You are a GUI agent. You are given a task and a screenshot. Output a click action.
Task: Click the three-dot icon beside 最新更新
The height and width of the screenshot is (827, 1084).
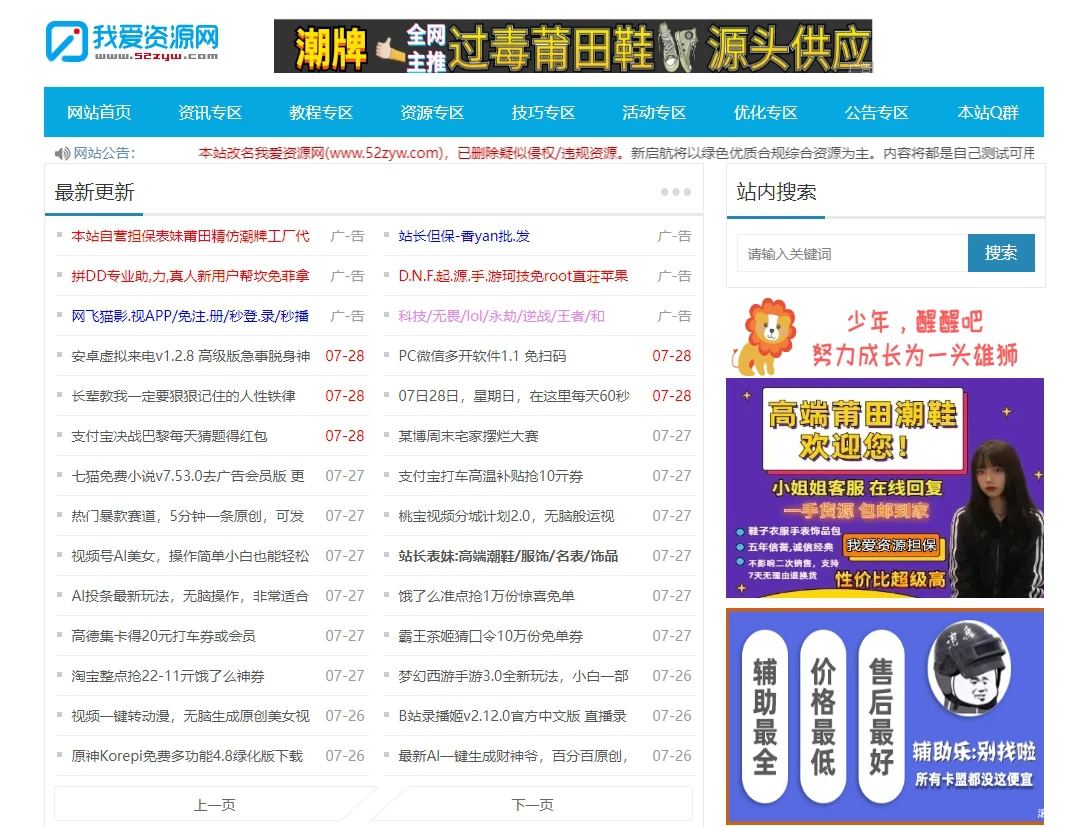675,191
